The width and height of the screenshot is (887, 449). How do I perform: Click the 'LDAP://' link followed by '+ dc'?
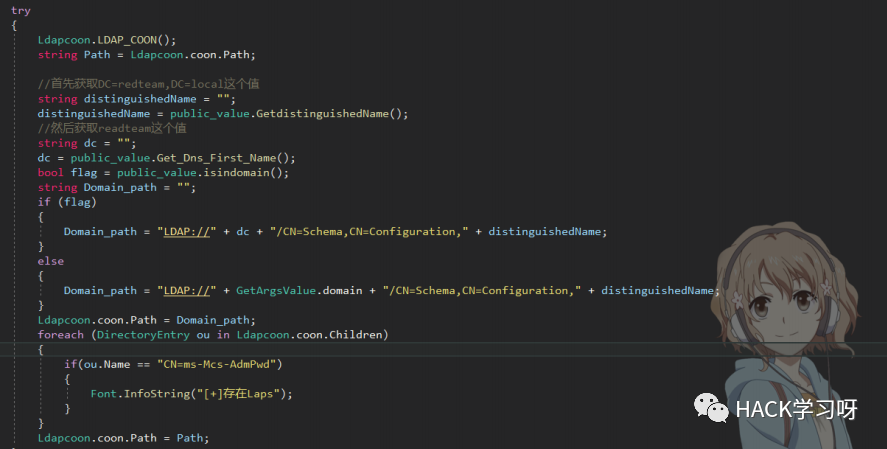[187, 231]
